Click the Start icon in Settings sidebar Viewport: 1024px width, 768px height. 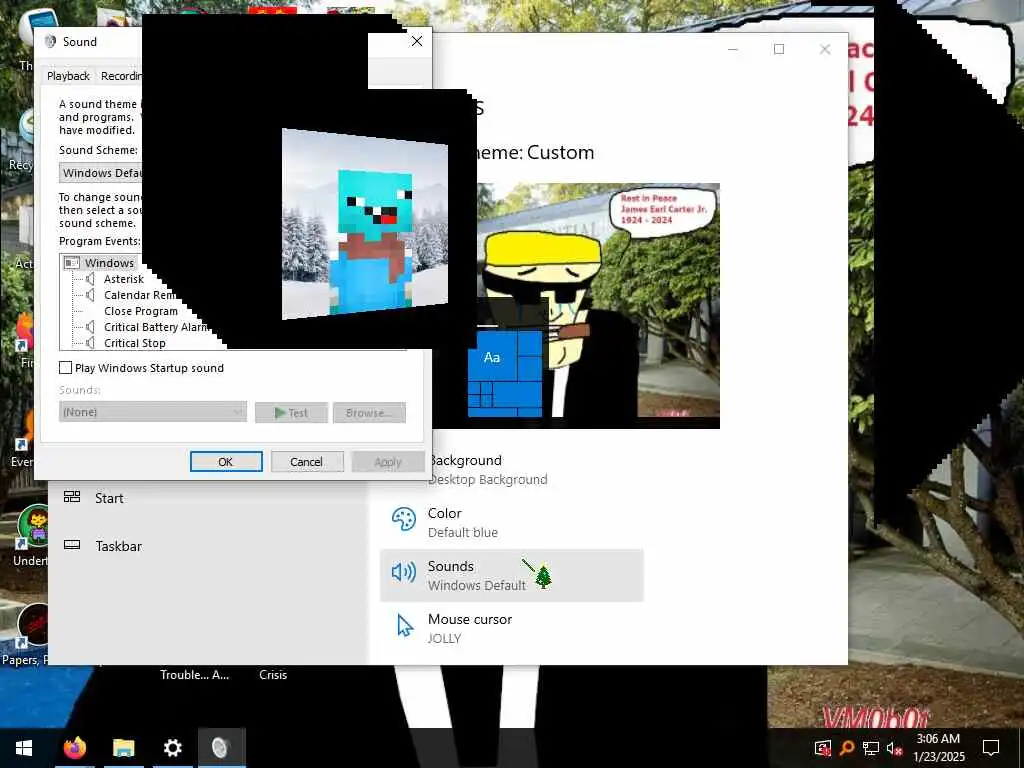[72, 497]
